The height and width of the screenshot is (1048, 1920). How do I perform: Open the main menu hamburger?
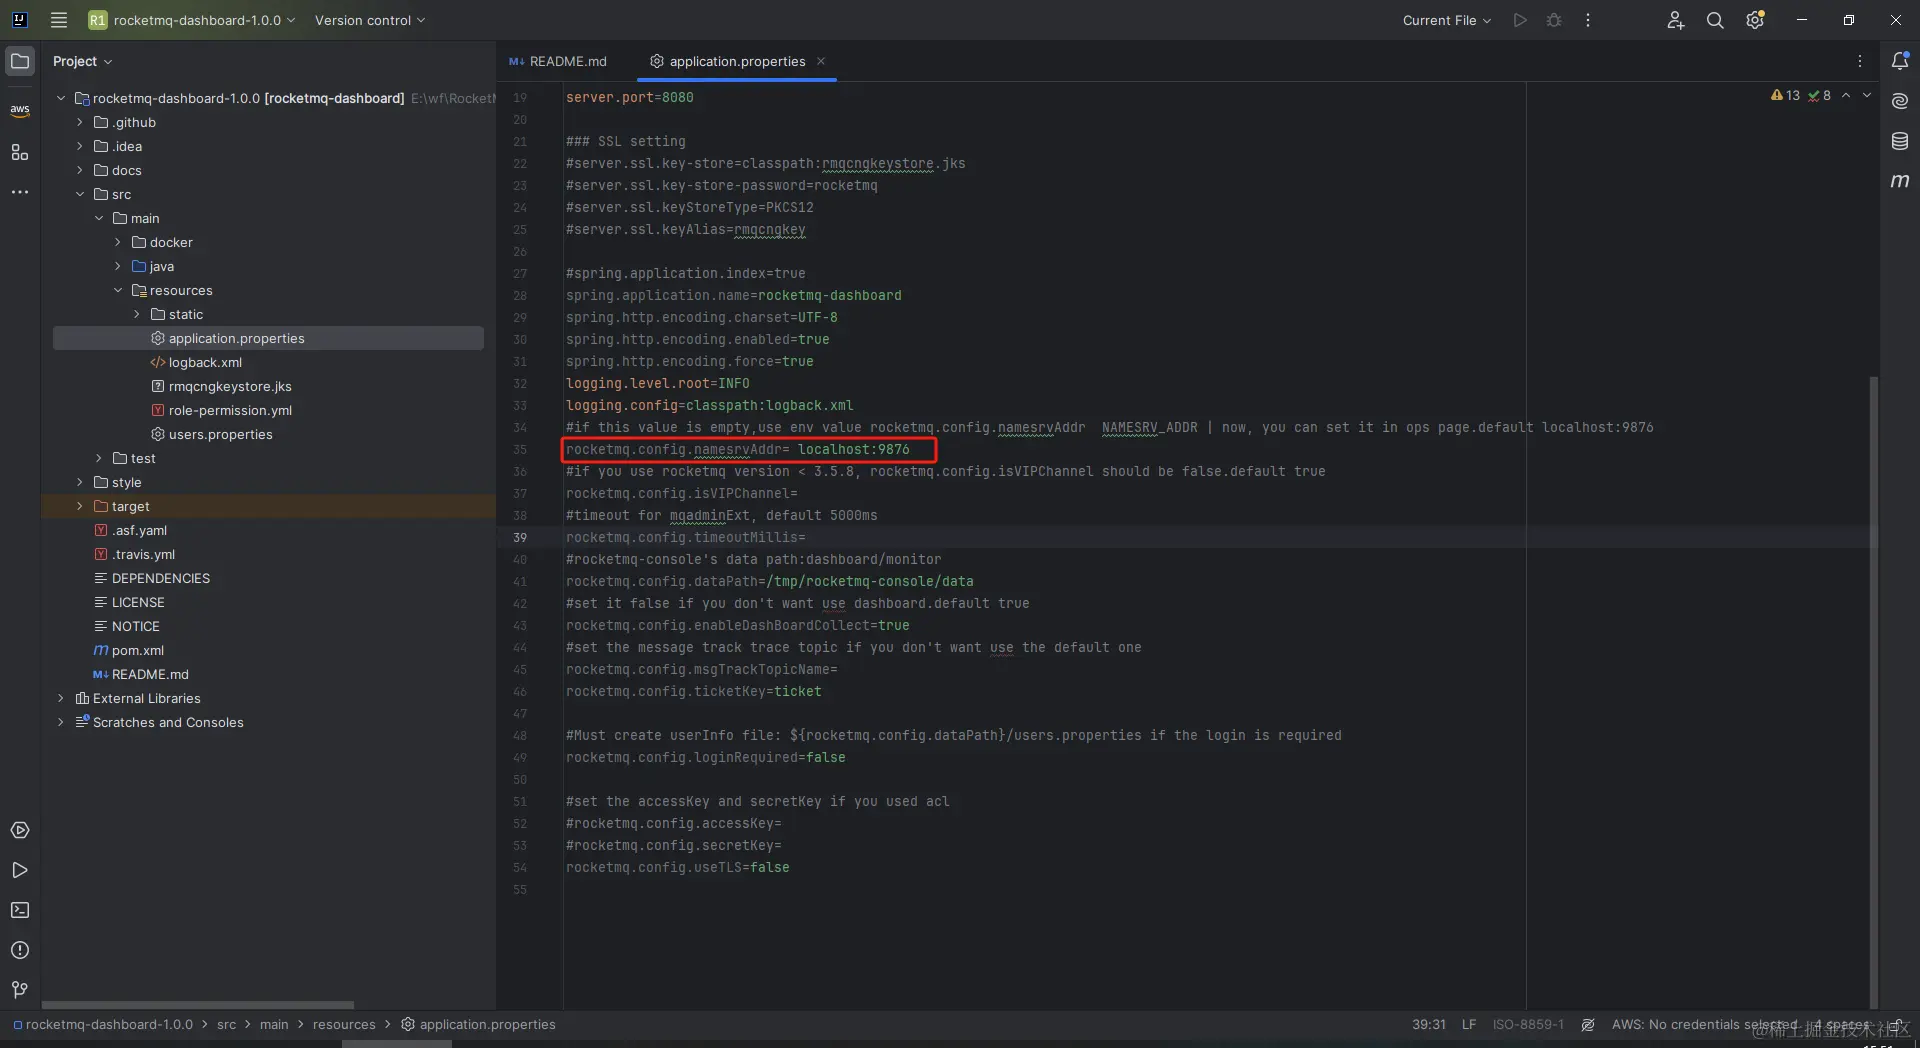click(x=59, y=20)
